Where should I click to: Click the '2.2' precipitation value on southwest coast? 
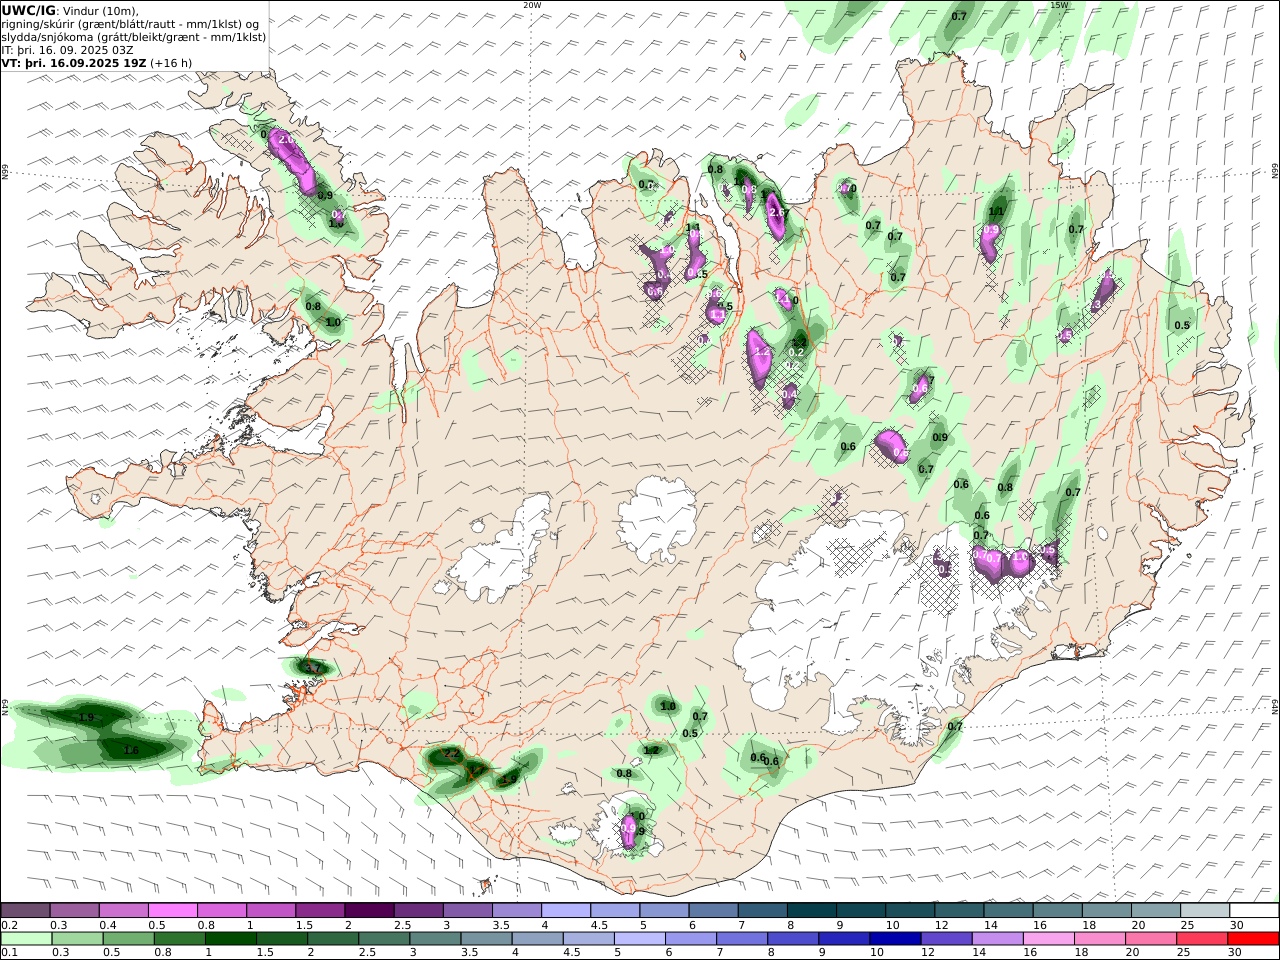coord(451,754)
